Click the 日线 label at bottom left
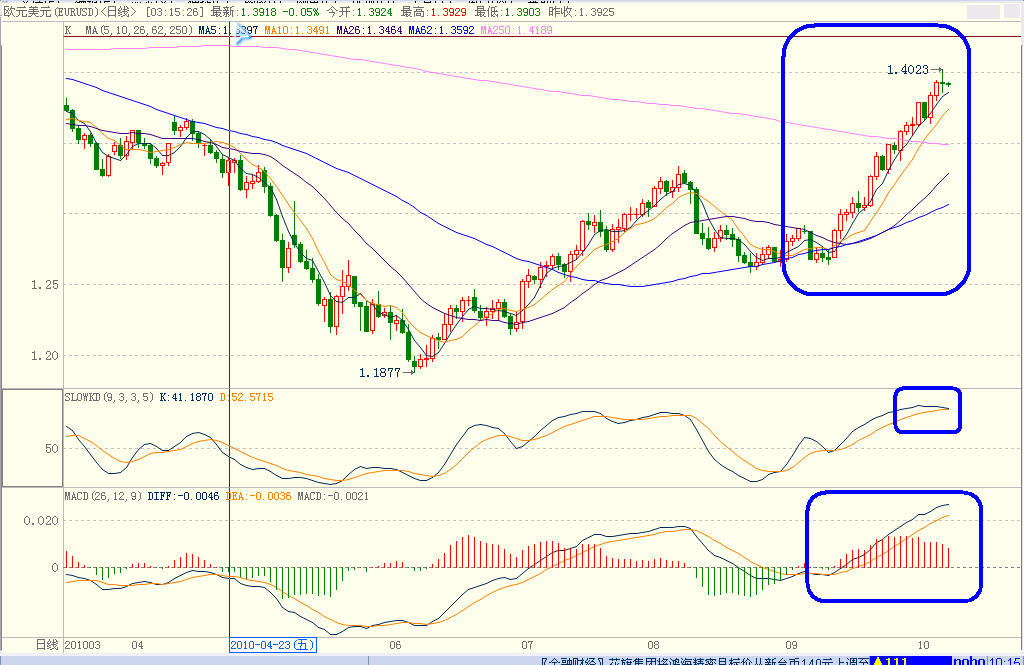This screenshot has height=665, width=1024. click(x=46, y=645)
